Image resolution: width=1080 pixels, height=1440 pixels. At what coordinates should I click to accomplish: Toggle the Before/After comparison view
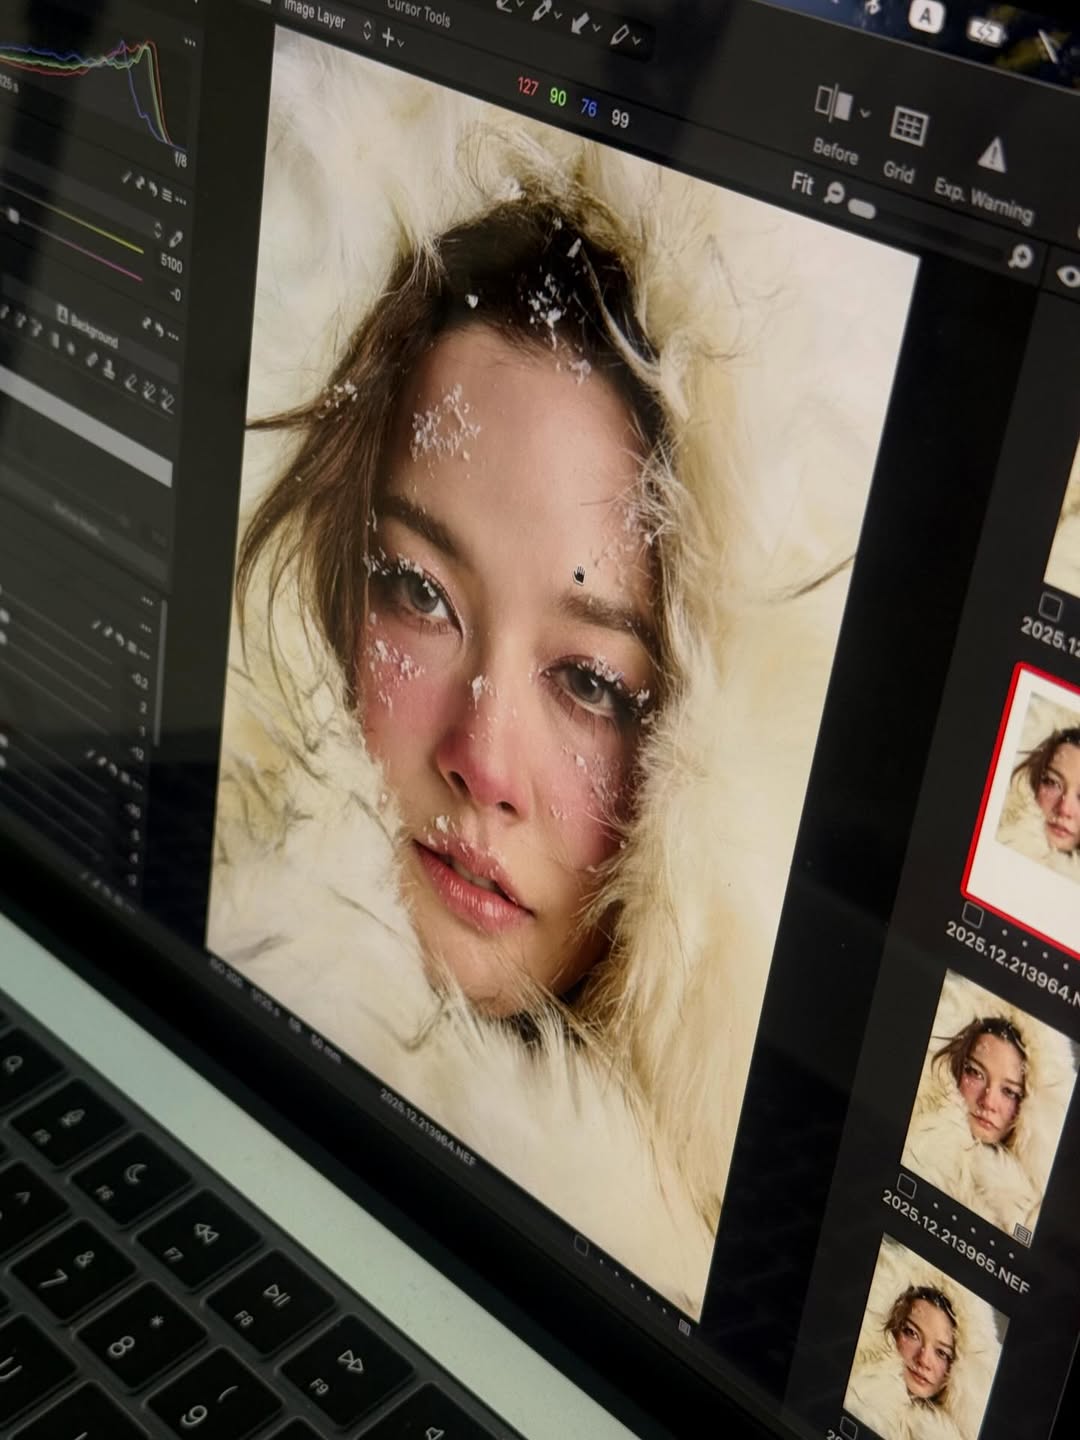click(832, 104)
